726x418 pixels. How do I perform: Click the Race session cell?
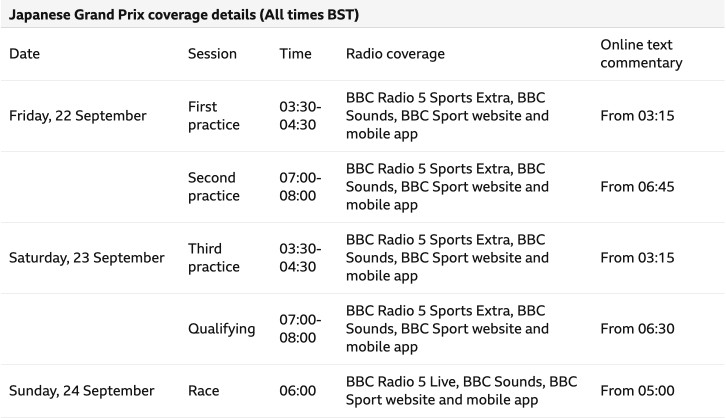(x=203, y=391)
